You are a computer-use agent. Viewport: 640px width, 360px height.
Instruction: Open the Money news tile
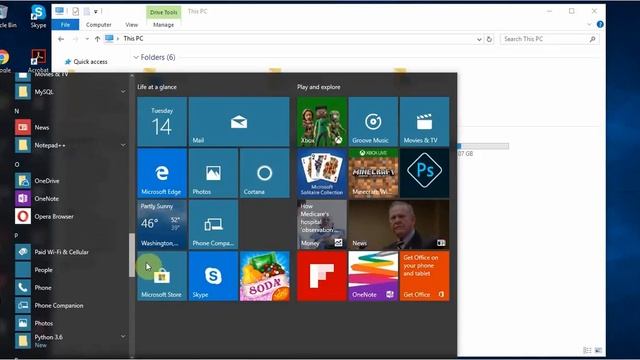(x=322, y=224)
